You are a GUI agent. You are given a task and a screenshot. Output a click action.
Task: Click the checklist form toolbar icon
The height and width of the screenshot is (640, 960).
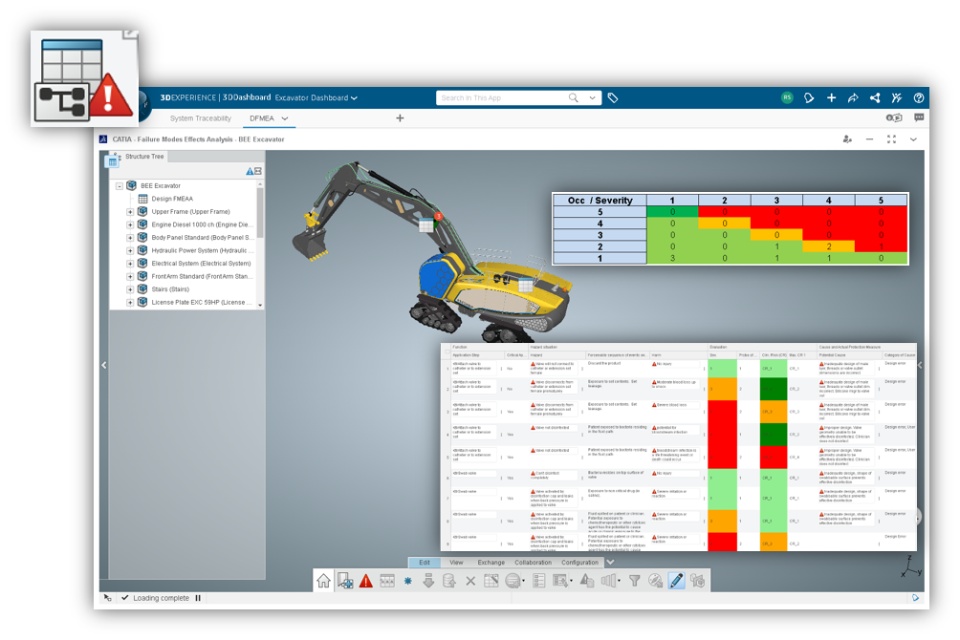pyautogui.click(x=539, y=581)
